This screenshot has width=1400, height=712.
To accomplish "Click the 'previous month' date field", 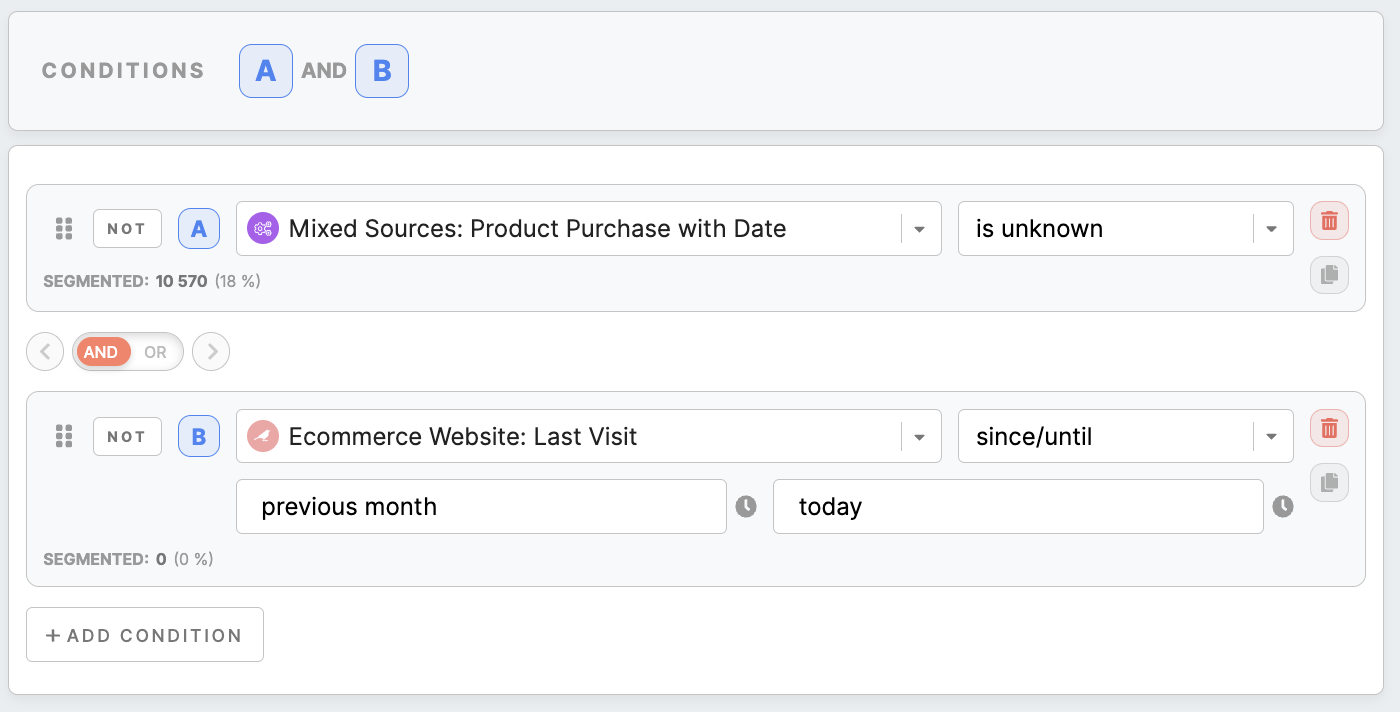I will pos(481,507).
